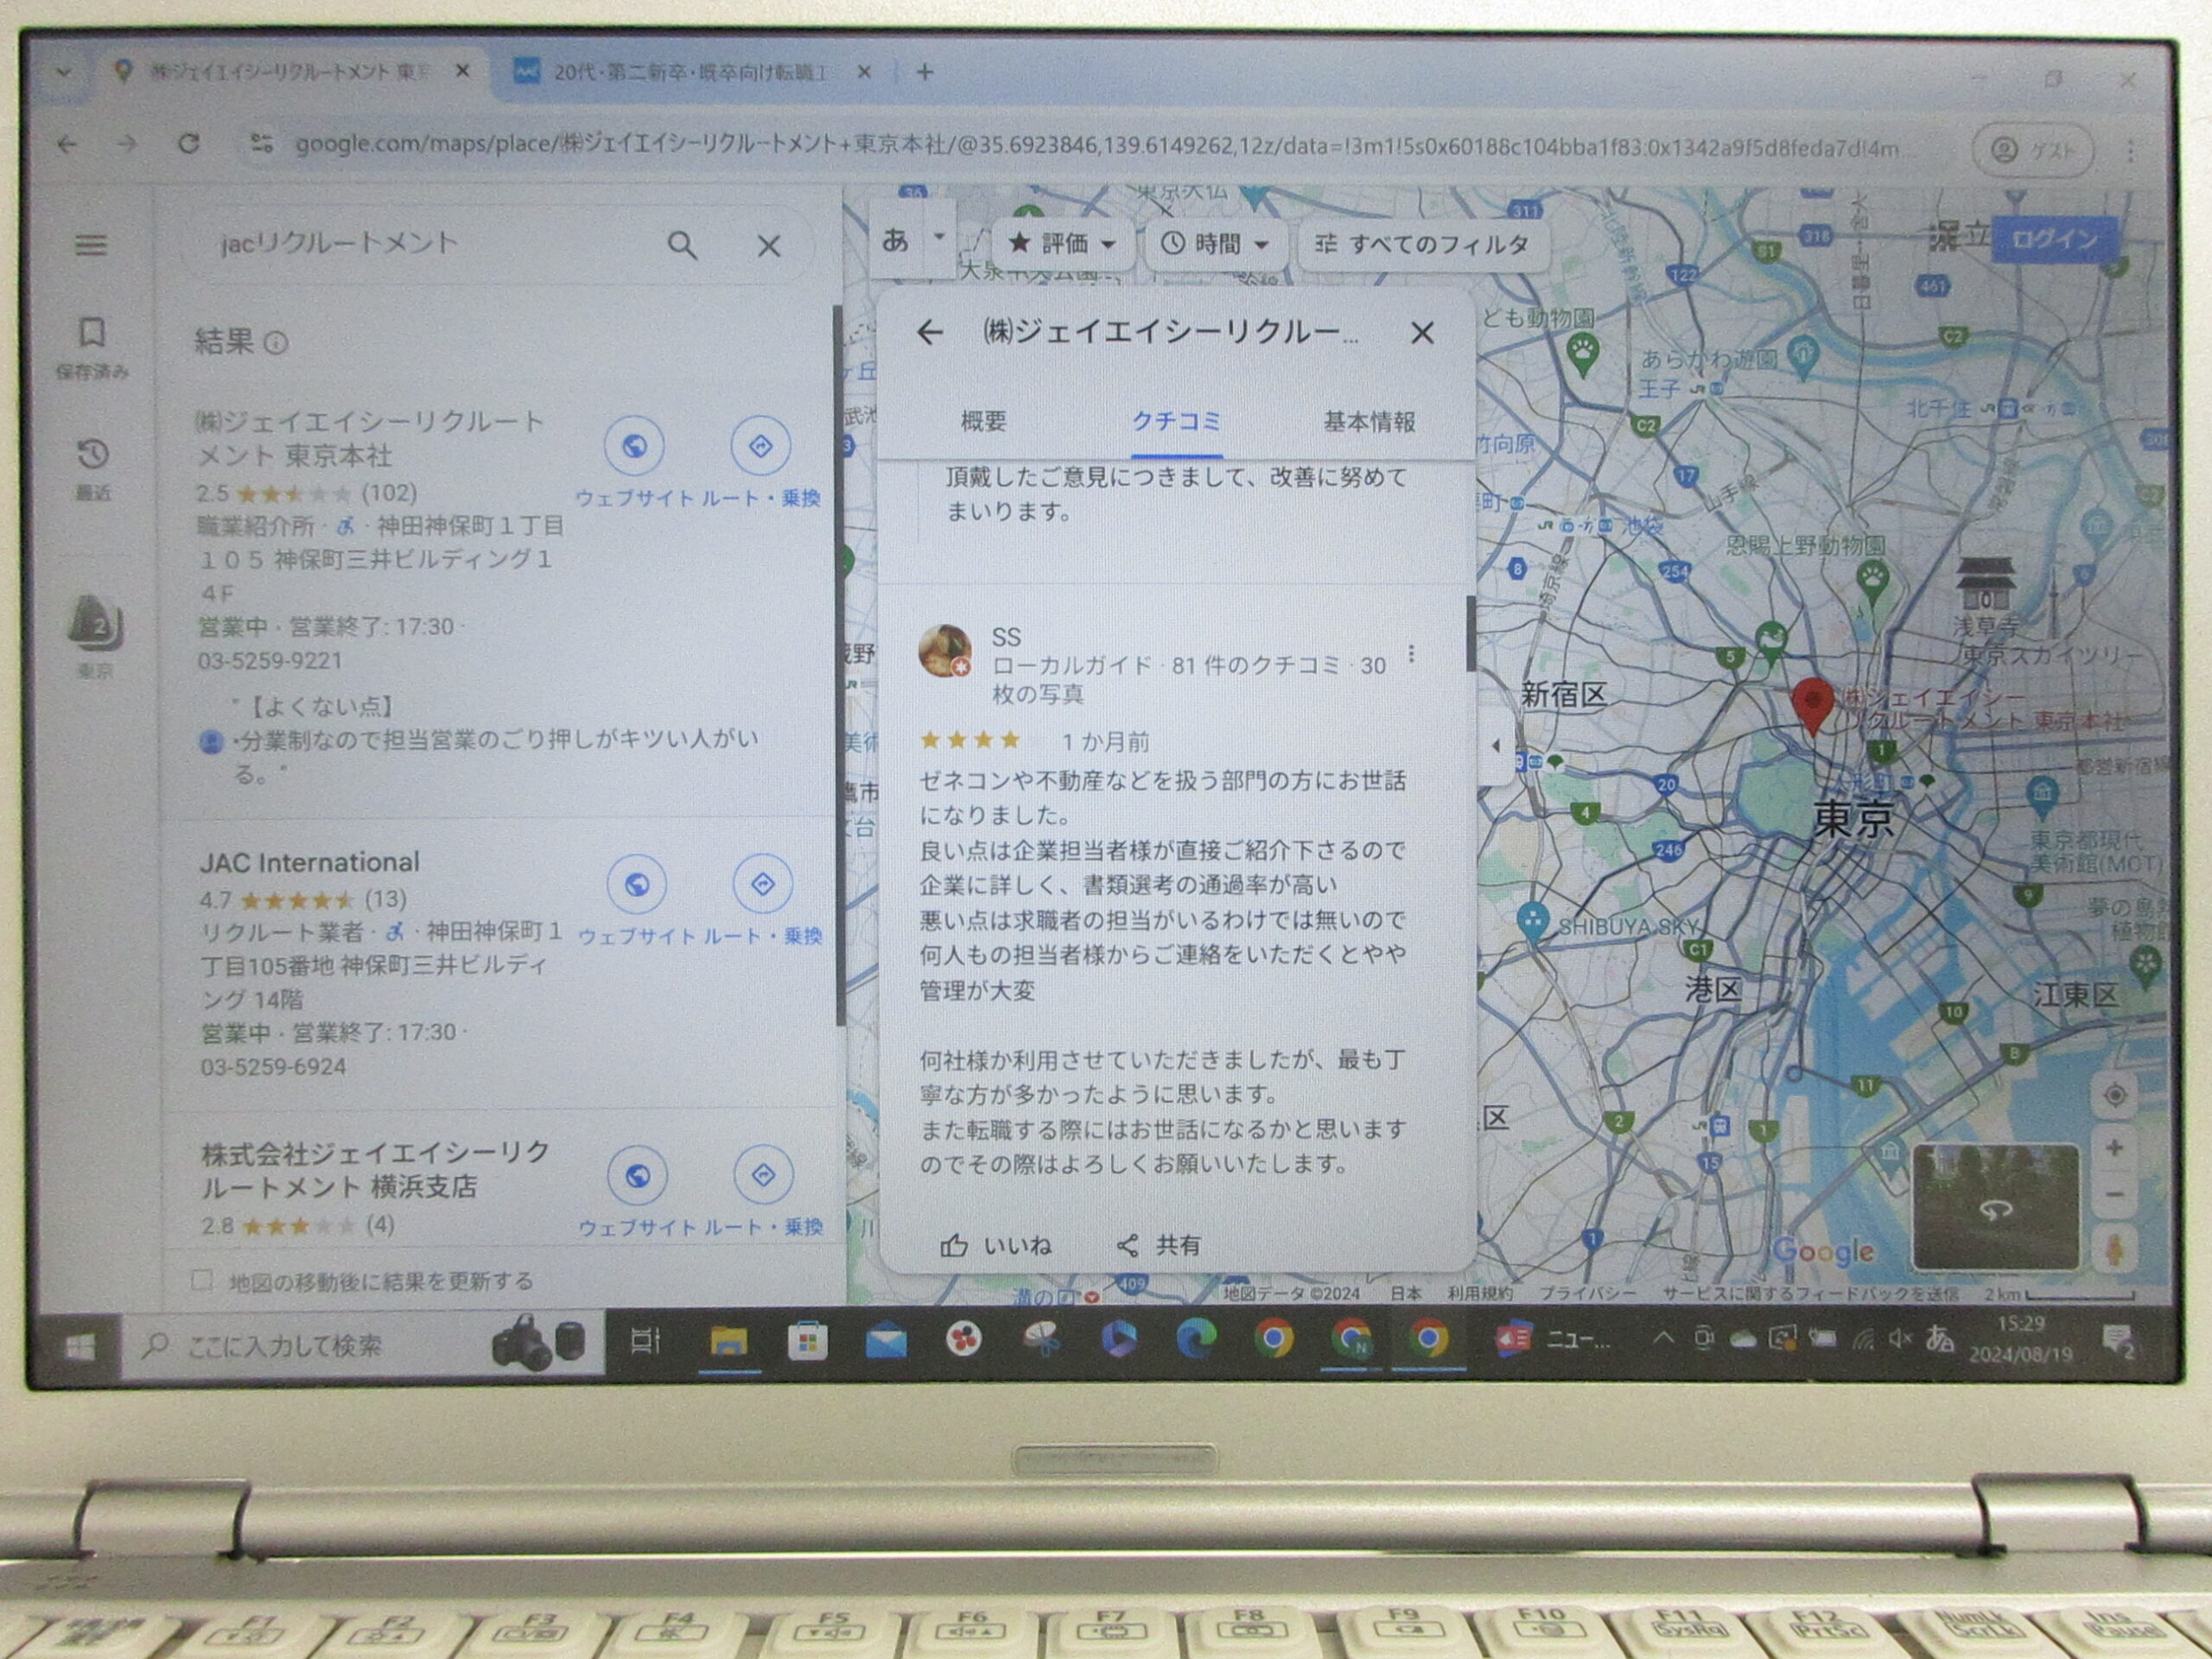Open the Mail app from taskbar
This screenshot has width=2212, height=1659.
pos(886,1342)
